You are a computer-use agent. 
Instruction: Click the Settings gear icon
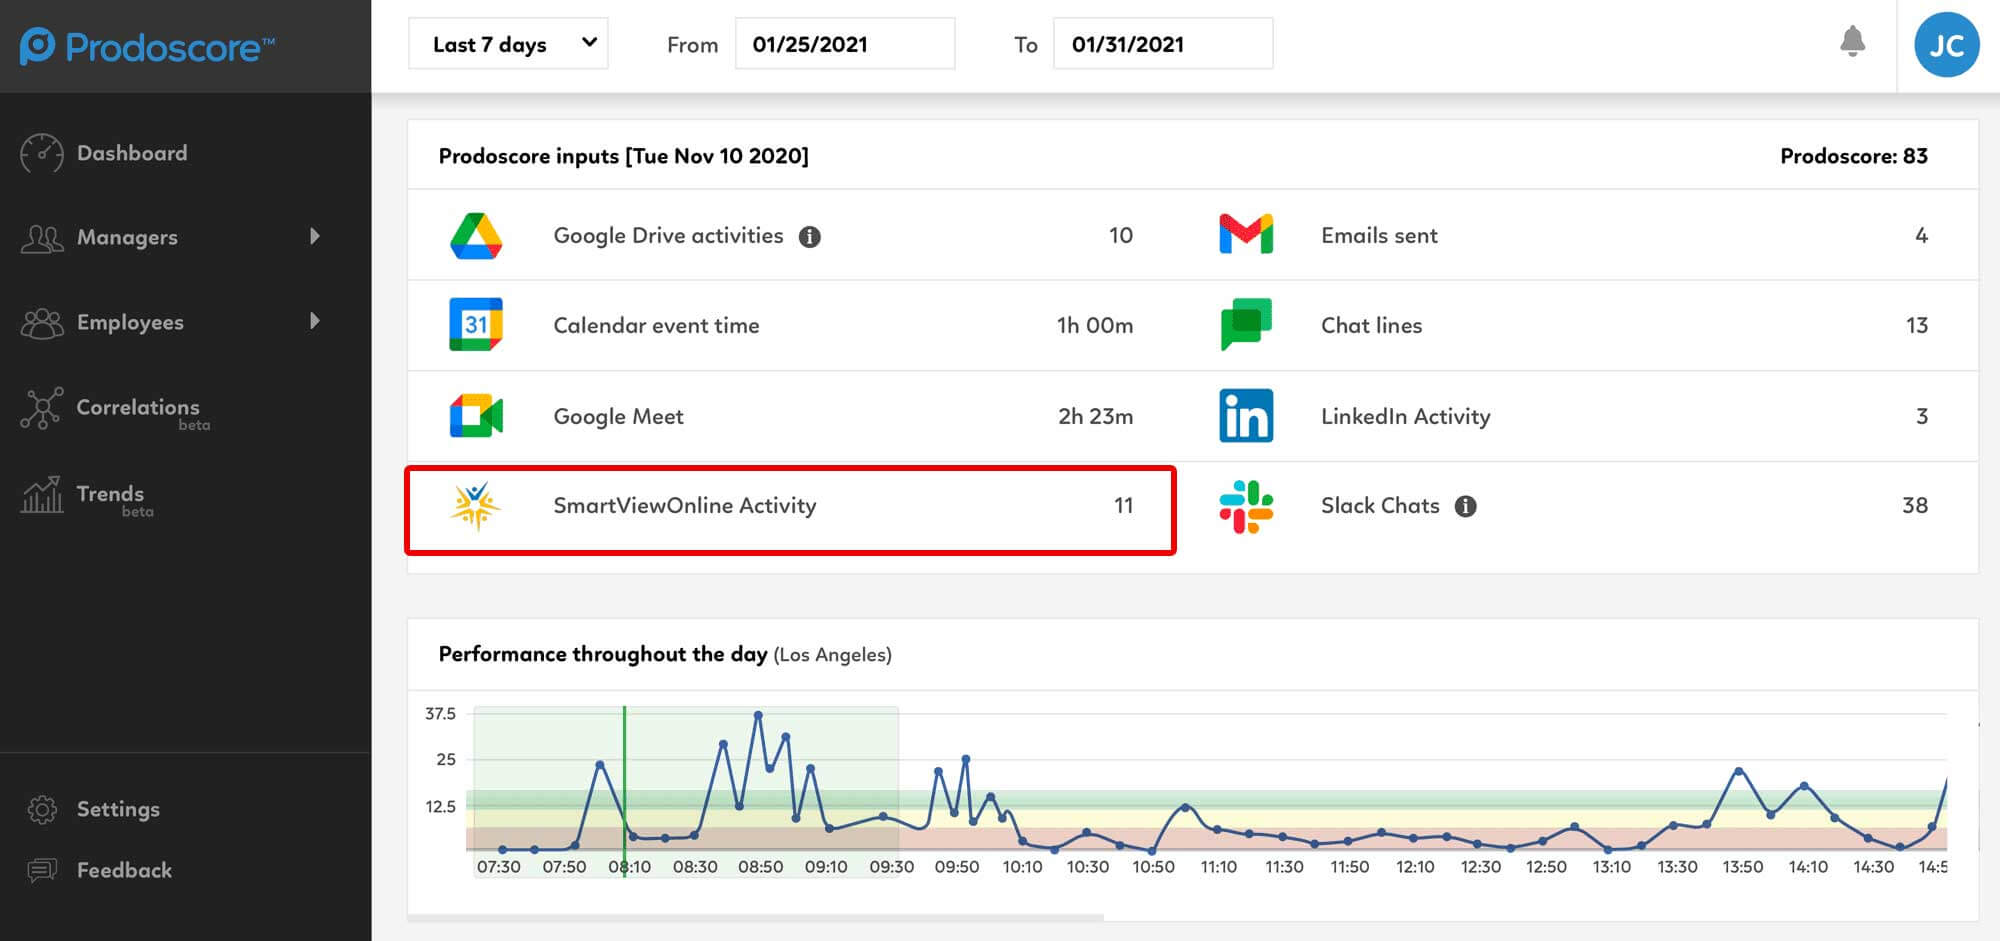42,809
